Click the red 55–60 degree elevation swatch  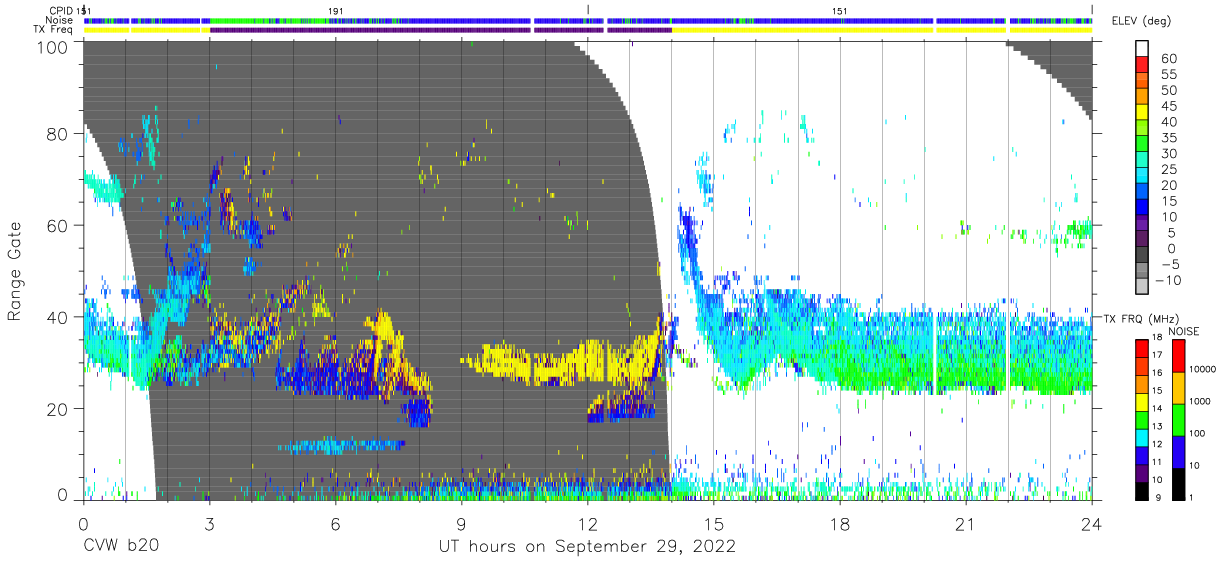(x=1142, y=65)
